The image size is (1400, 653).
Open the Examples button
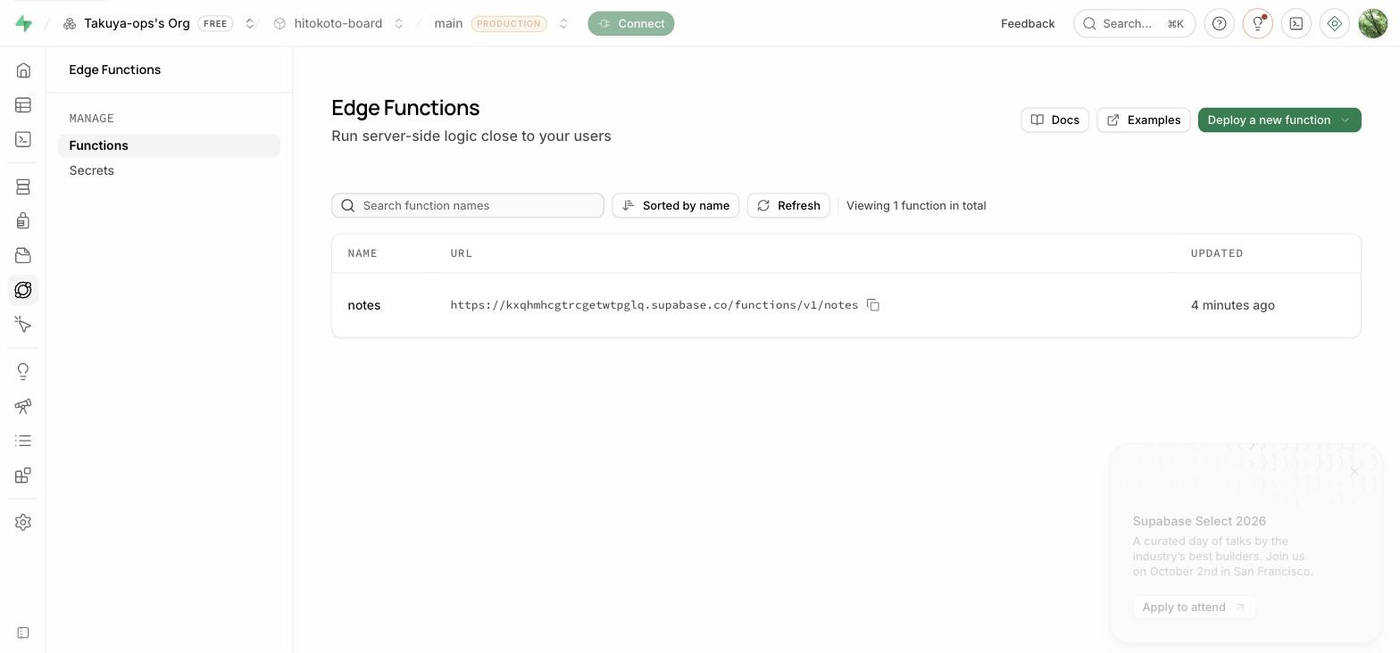coord(1144,120)
